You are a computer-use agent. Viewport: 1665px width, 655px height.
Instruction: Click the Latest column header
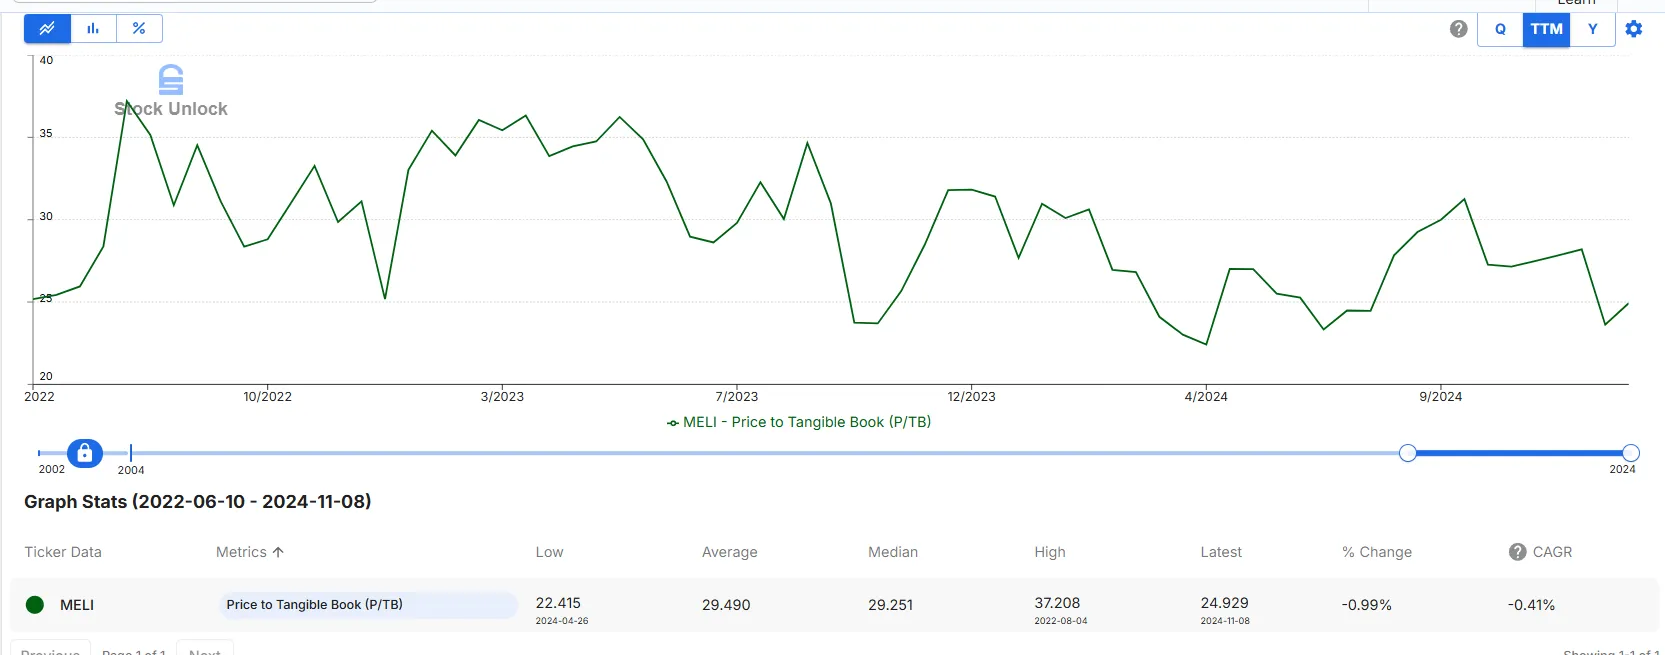[x=1221, y=552]
